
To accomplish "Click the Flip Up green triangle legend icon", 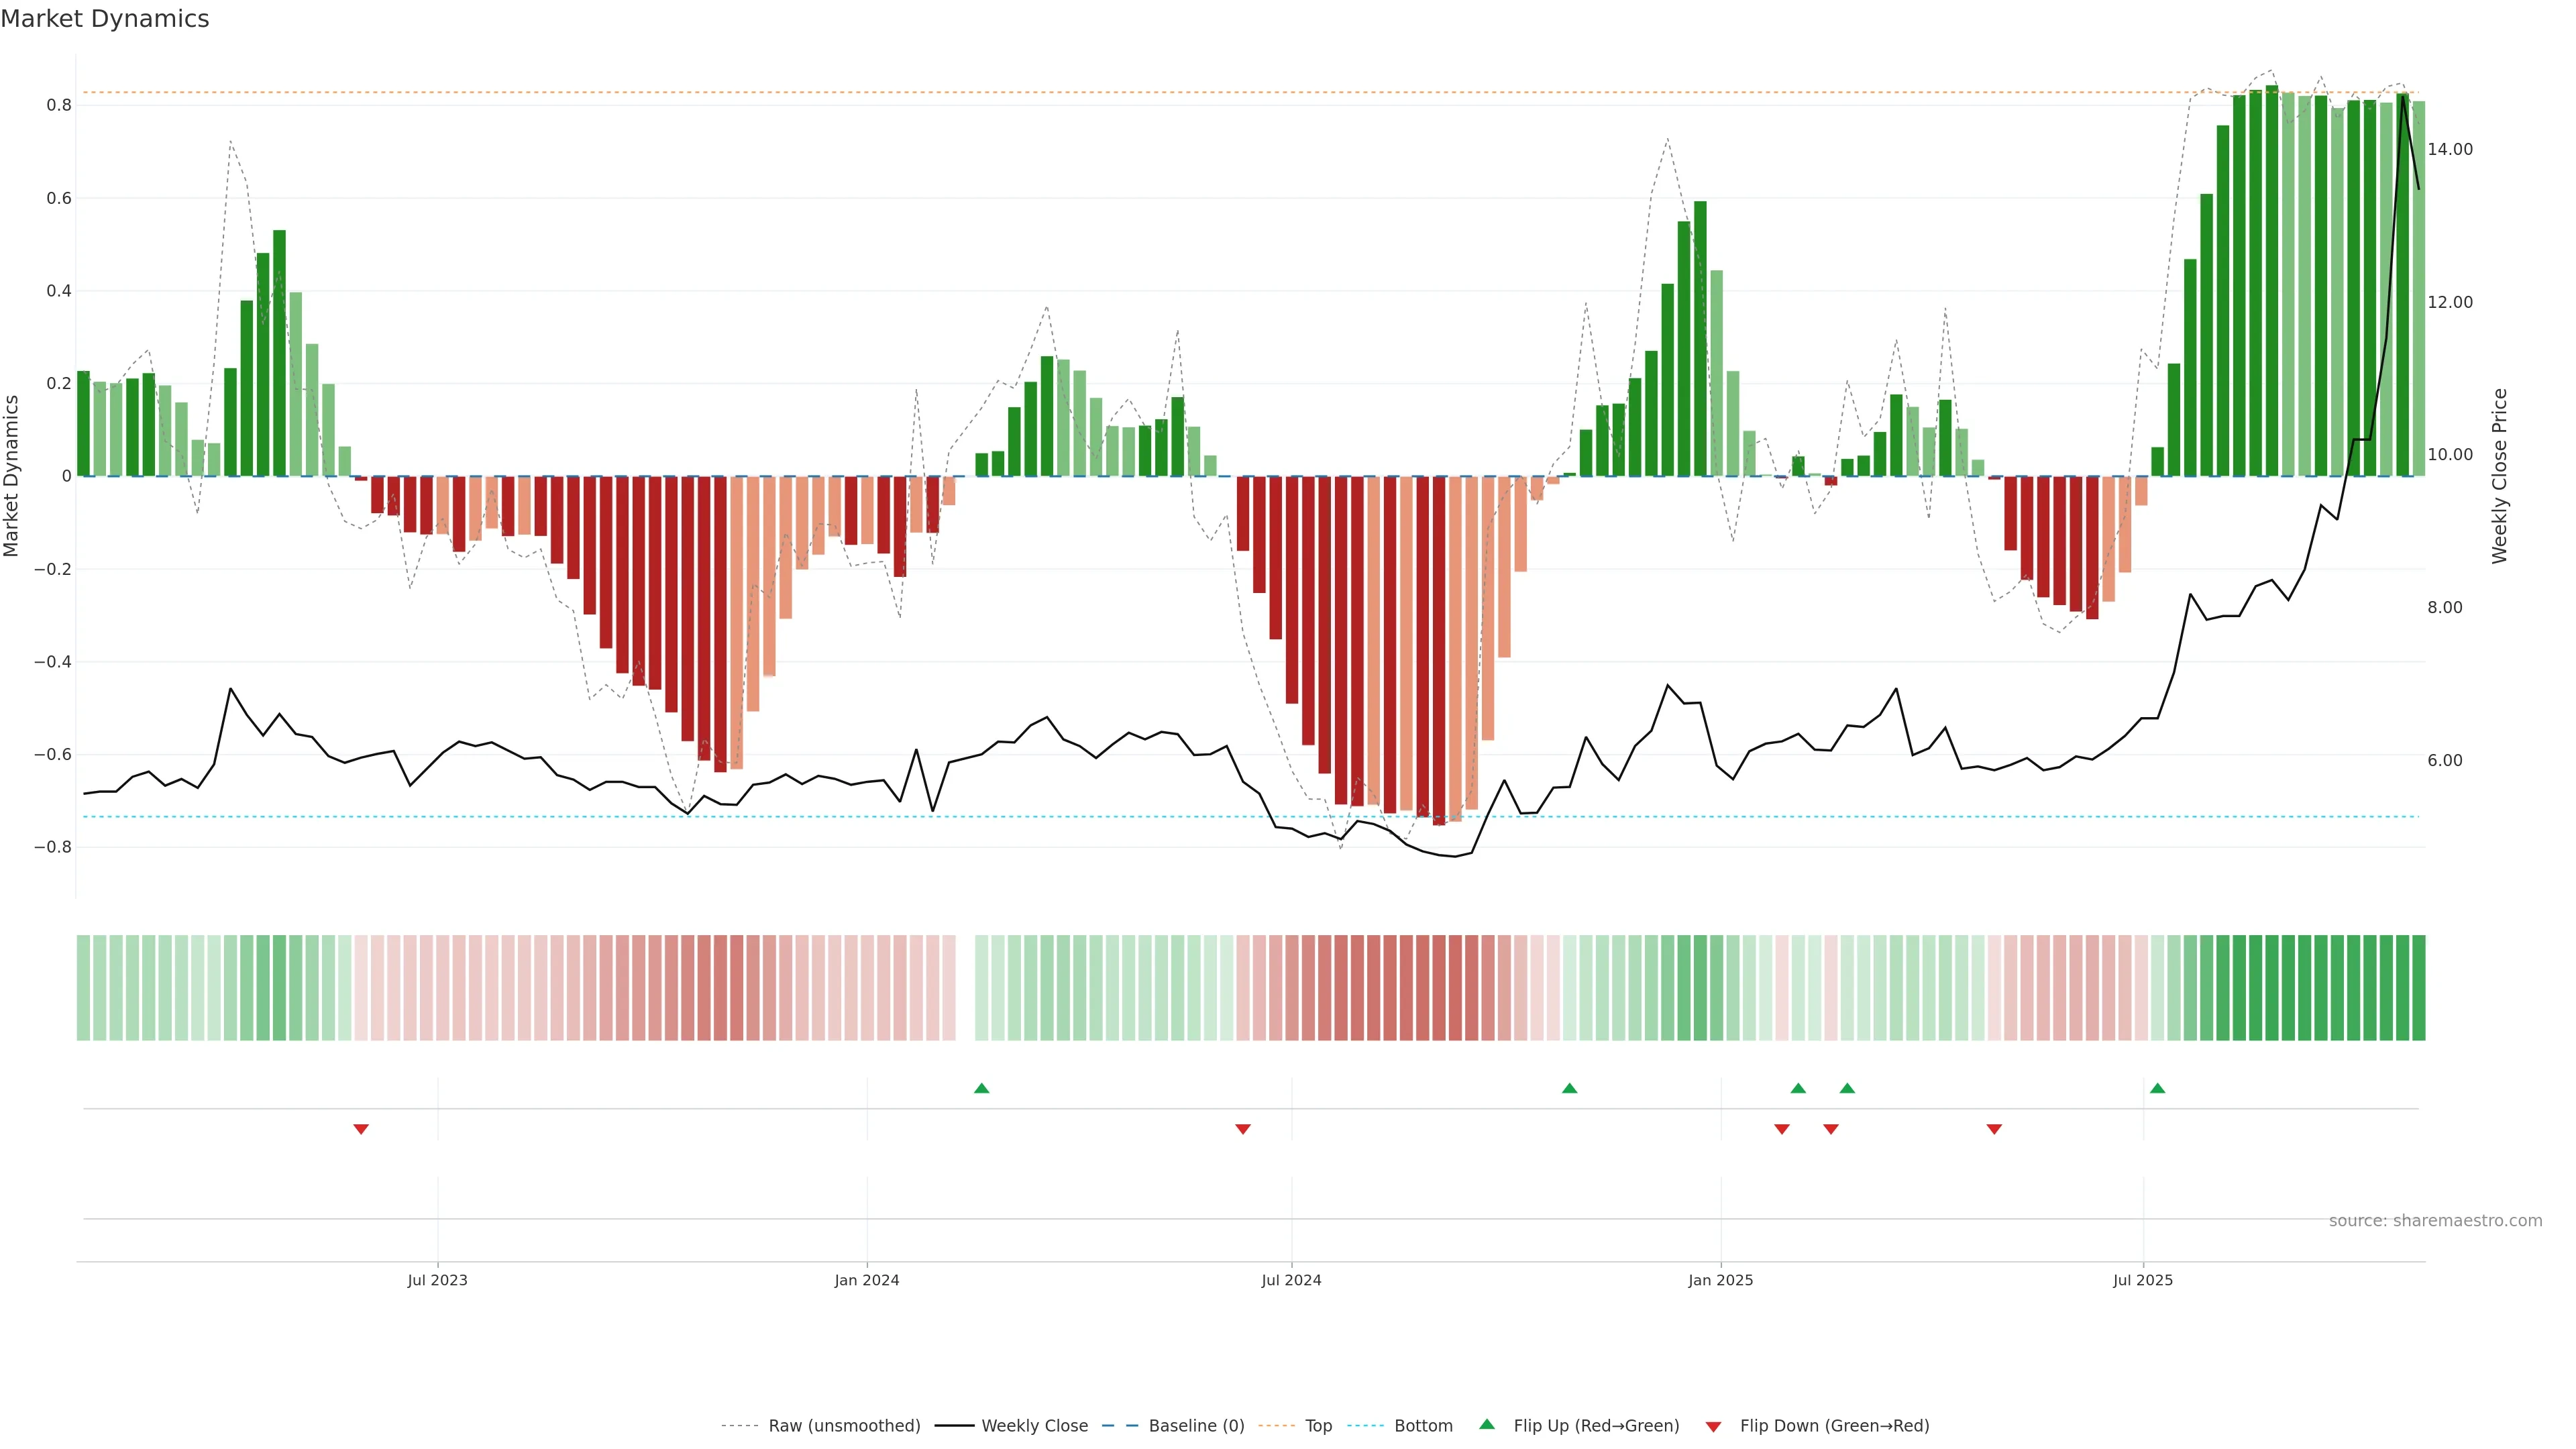I will 1487,1424.
